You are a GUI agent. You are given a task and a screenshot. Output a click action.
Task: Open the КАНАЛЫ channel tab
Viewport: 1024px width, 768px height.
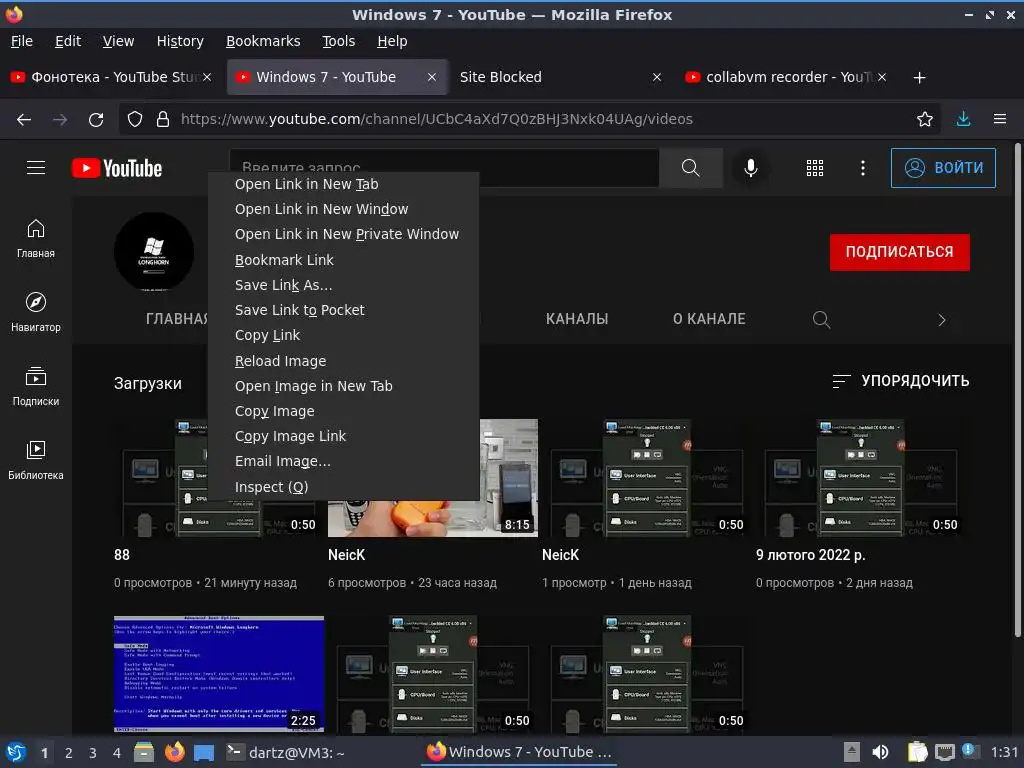point(577,319)
